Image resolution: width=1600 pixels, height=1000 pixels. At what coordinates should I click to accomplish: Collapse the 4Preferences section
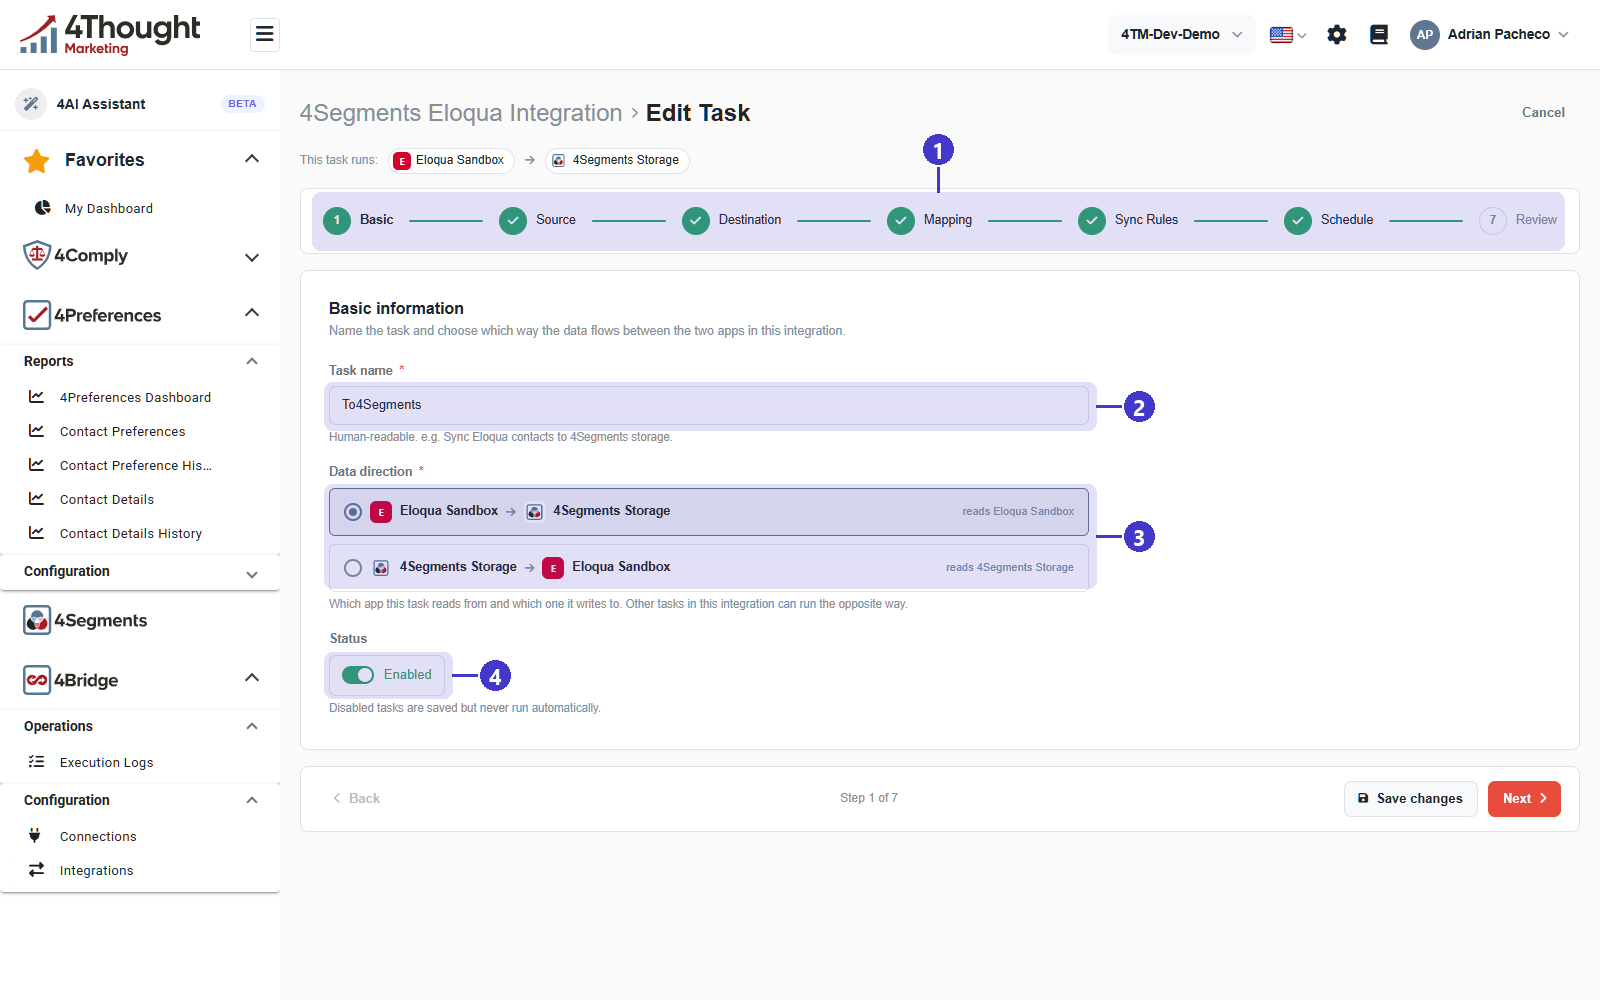pyautogui.click(x=252, y=313)
